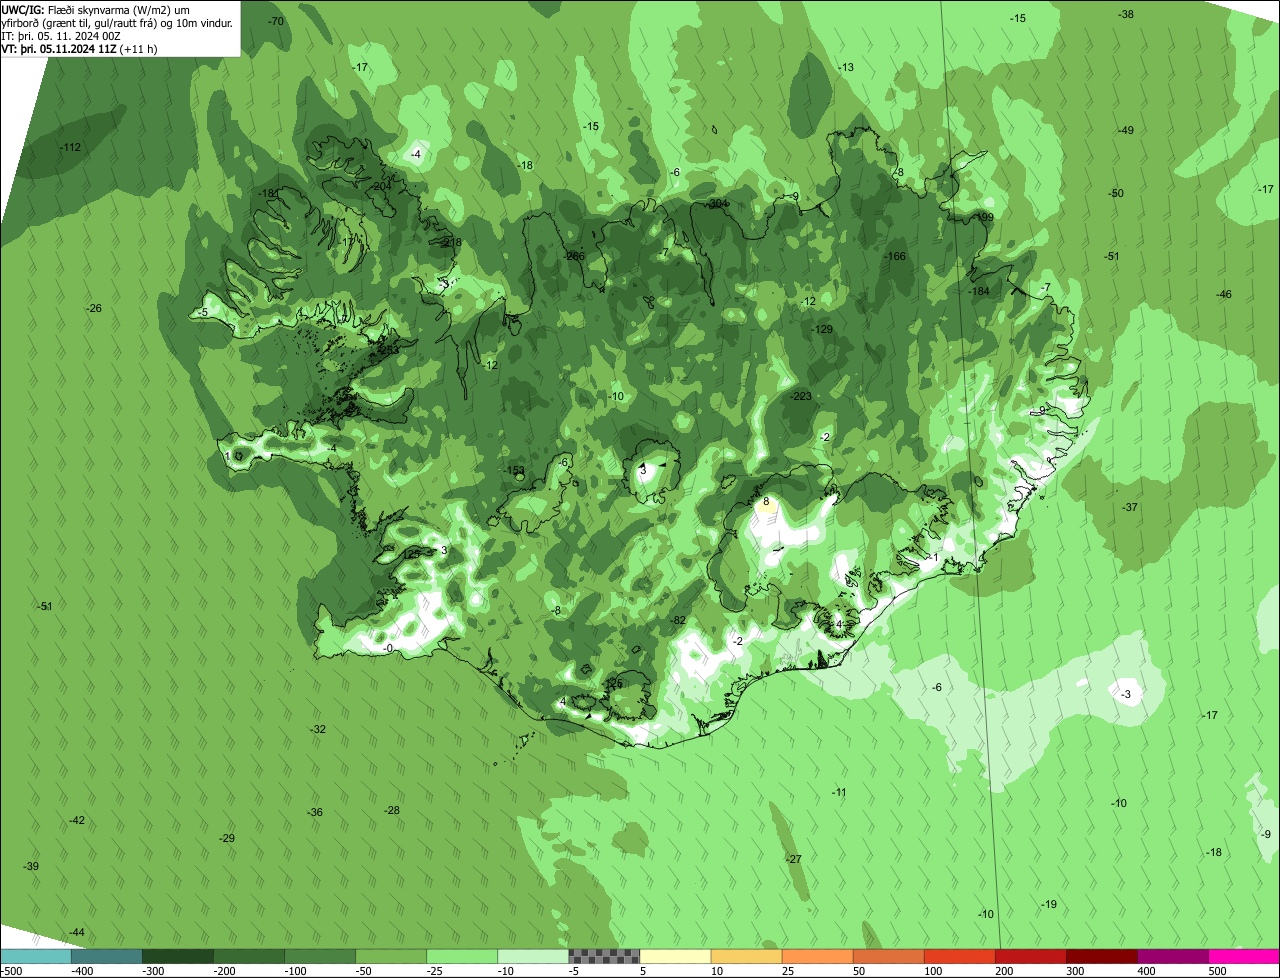1280x978 pixels.
Task: Click the '-223' value north of Vatnajökull
Action: coord(801,396)
